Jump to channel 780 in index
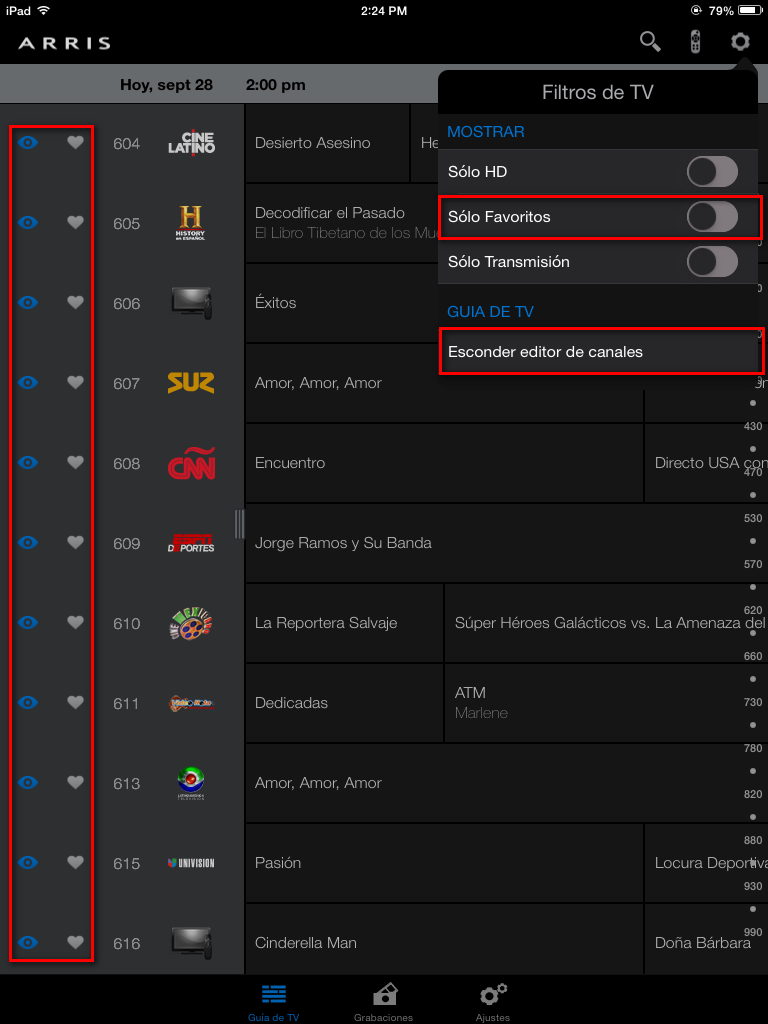 753,748
